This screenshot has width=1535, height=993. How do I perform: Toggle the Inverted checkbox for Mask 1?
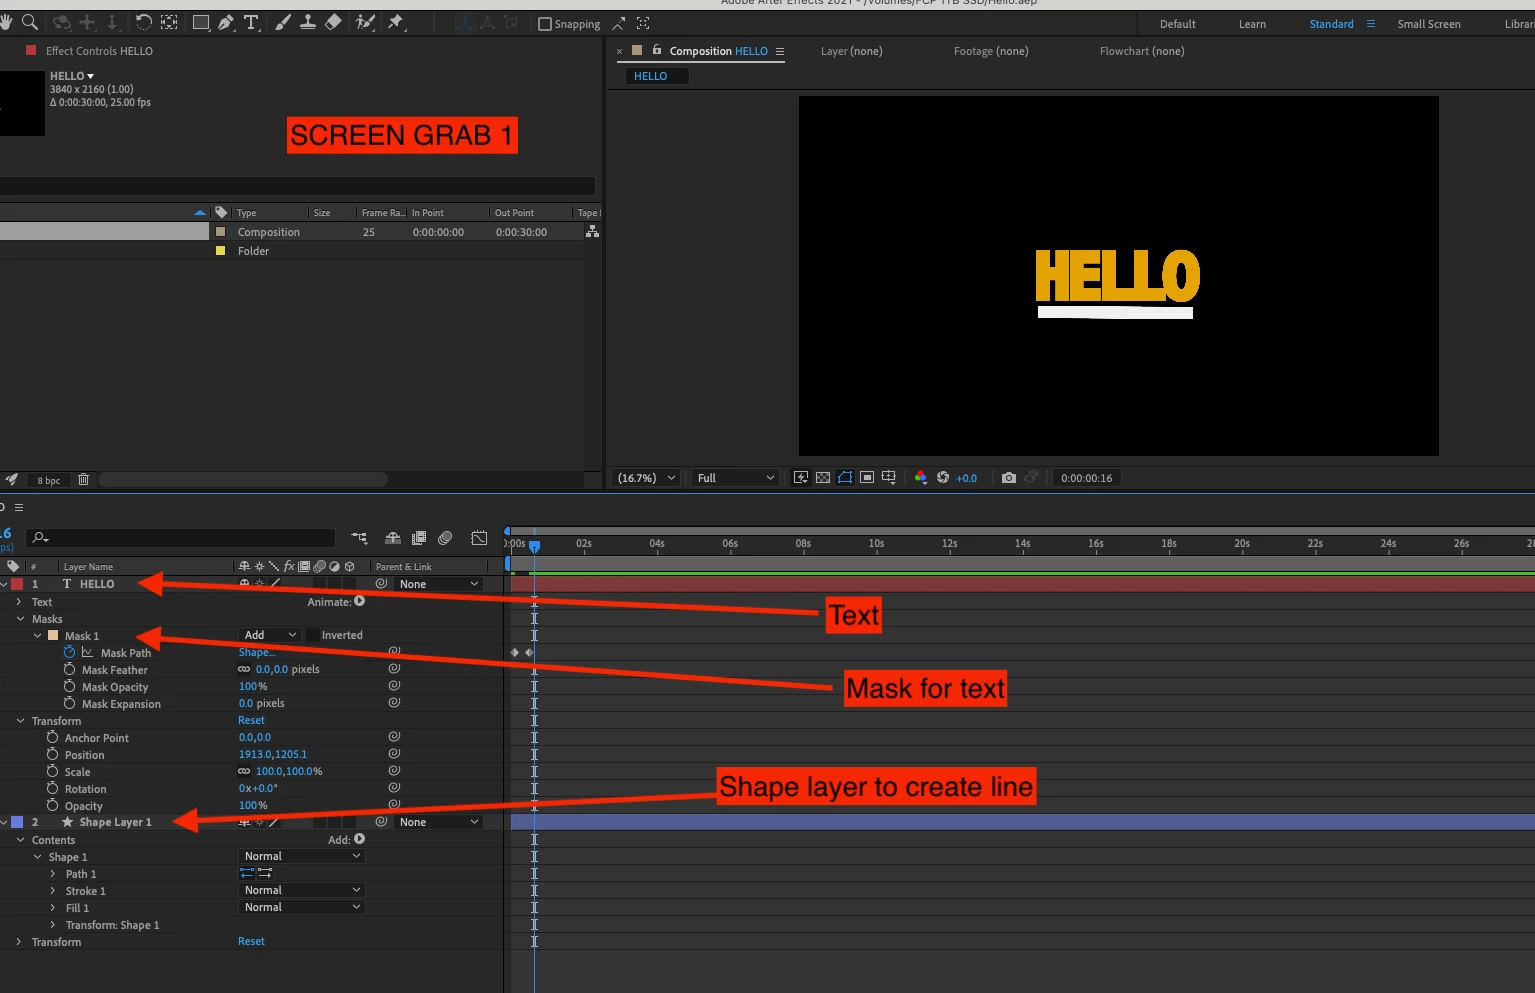(313, 635)
